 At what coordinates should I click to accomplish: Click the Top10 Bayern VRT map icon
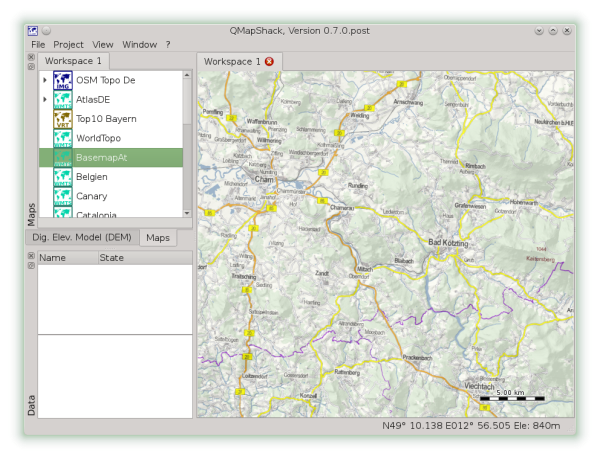63,119
